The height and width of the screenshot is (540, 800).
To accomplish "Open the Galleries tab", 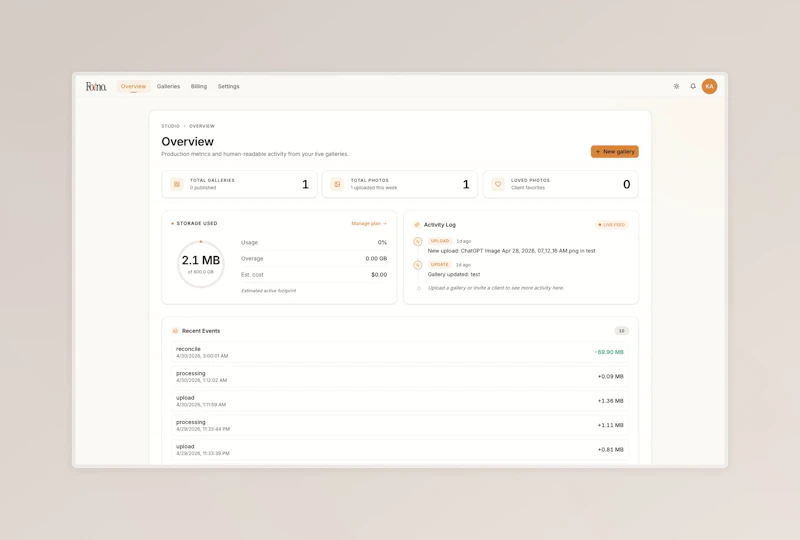I will point(168,86).
